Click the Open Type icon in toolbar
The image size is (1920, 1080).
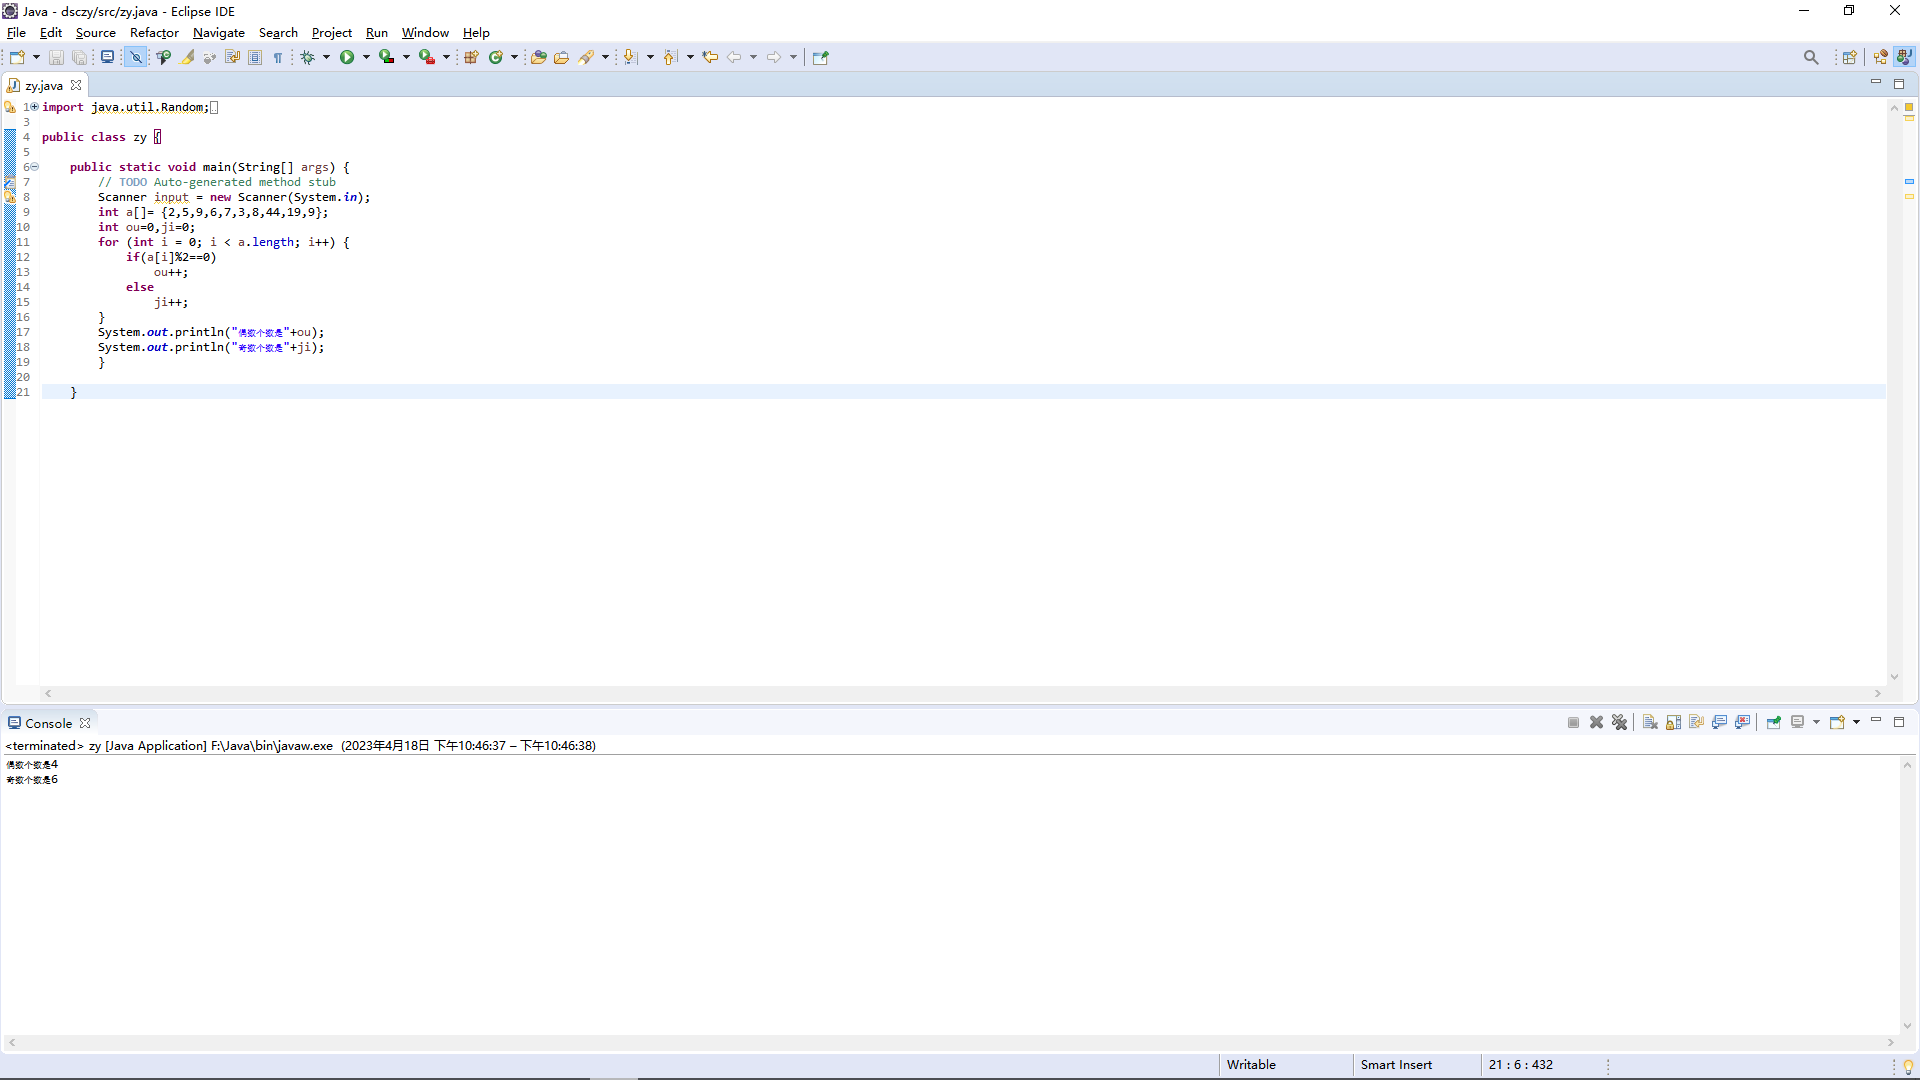tap(538, 57)
